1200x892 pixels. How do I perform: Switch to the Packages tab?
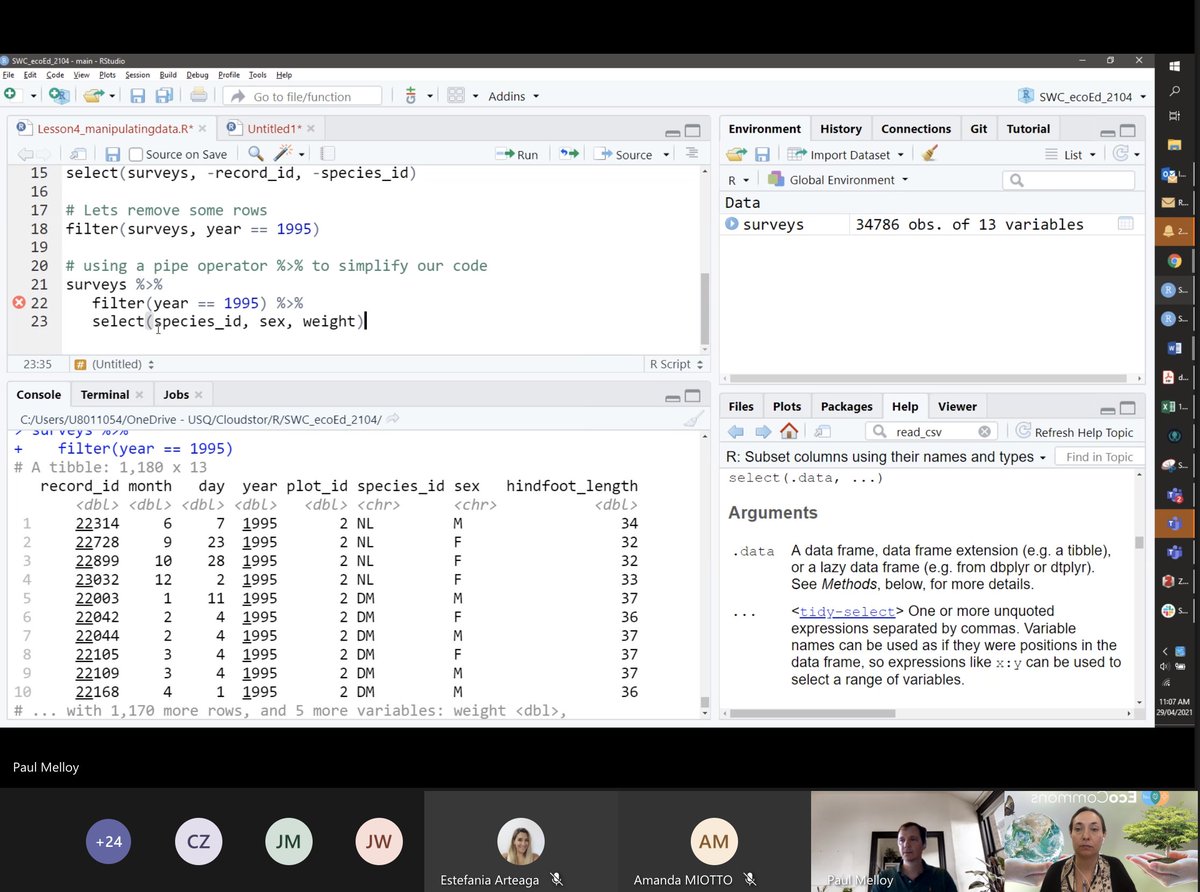847,407
